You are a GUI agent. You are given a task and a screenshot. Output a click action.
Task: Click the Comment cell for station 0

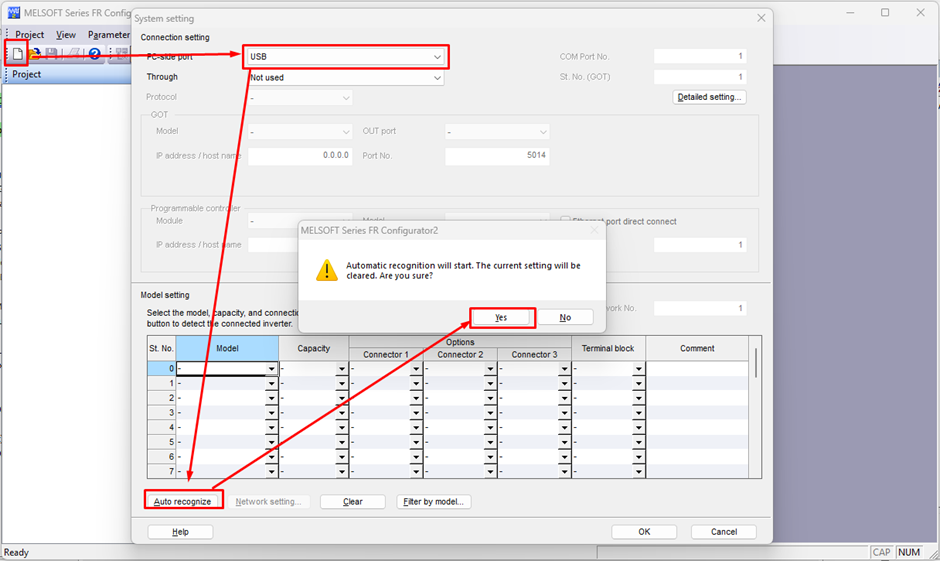(x=697, y=369)
